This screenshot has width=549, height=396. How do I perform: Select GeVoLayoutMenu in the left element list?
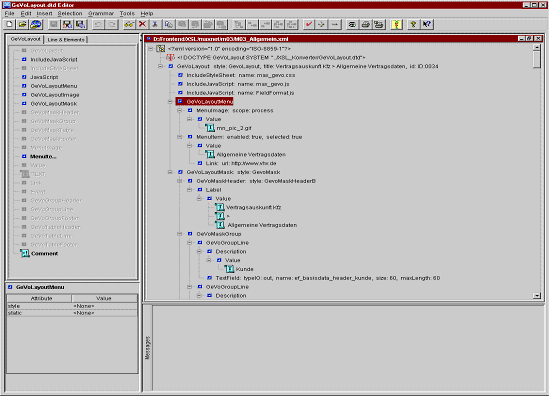(54, 86)
